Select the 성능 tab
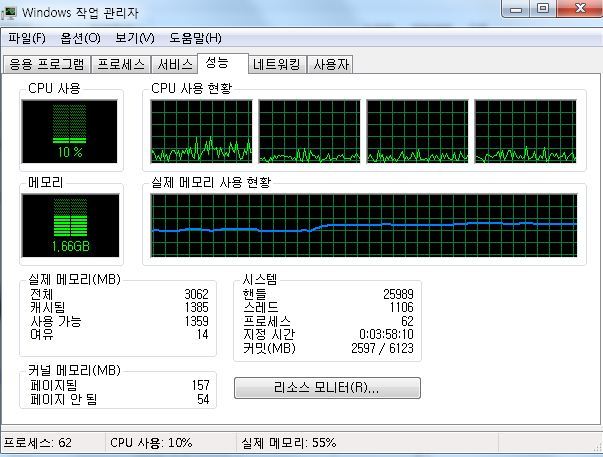The image size is (603, 457). pyautogui.click(x=223, y=63)
